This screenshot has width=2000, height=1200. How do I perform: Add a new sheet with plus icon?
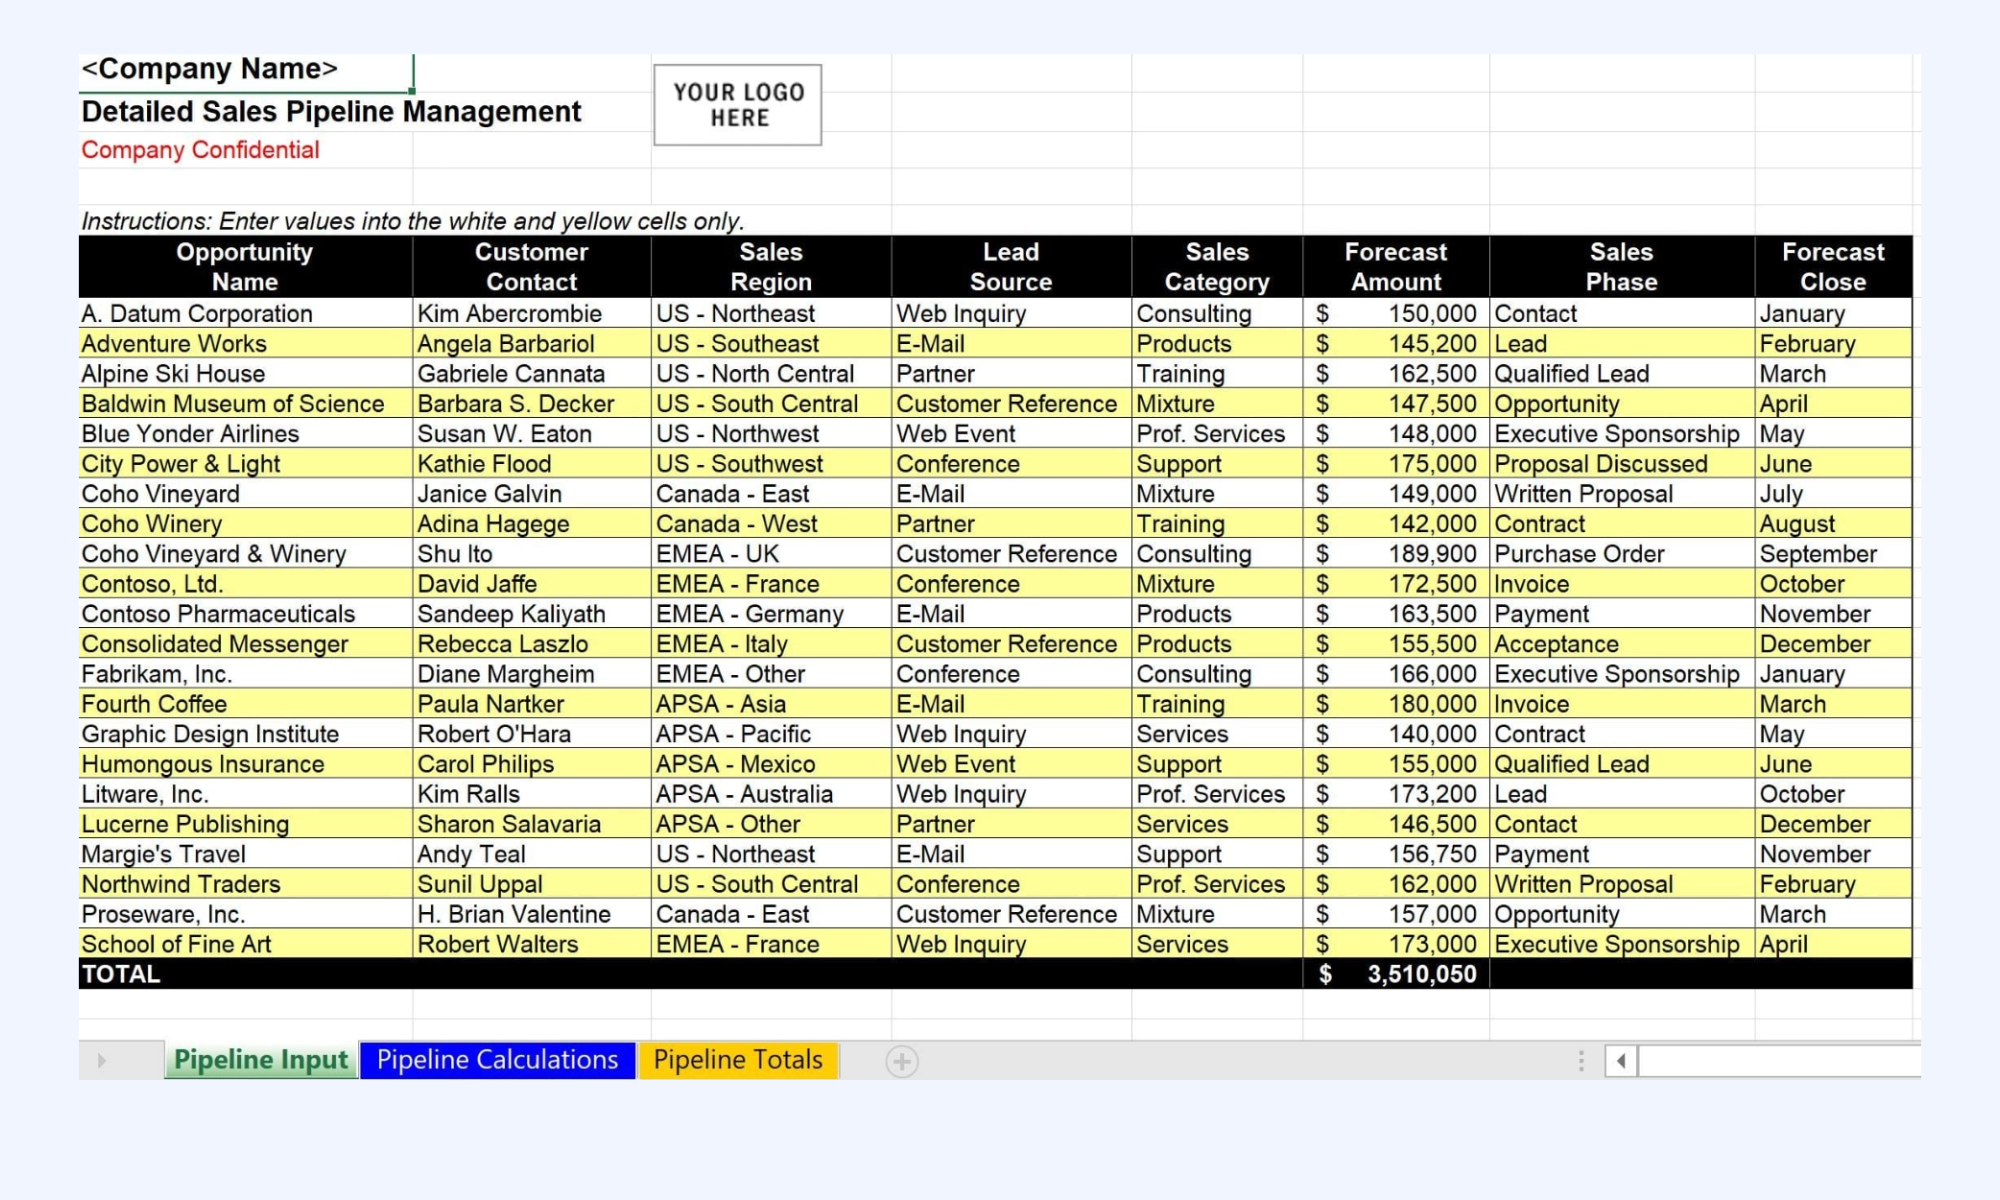[901, 1061]
